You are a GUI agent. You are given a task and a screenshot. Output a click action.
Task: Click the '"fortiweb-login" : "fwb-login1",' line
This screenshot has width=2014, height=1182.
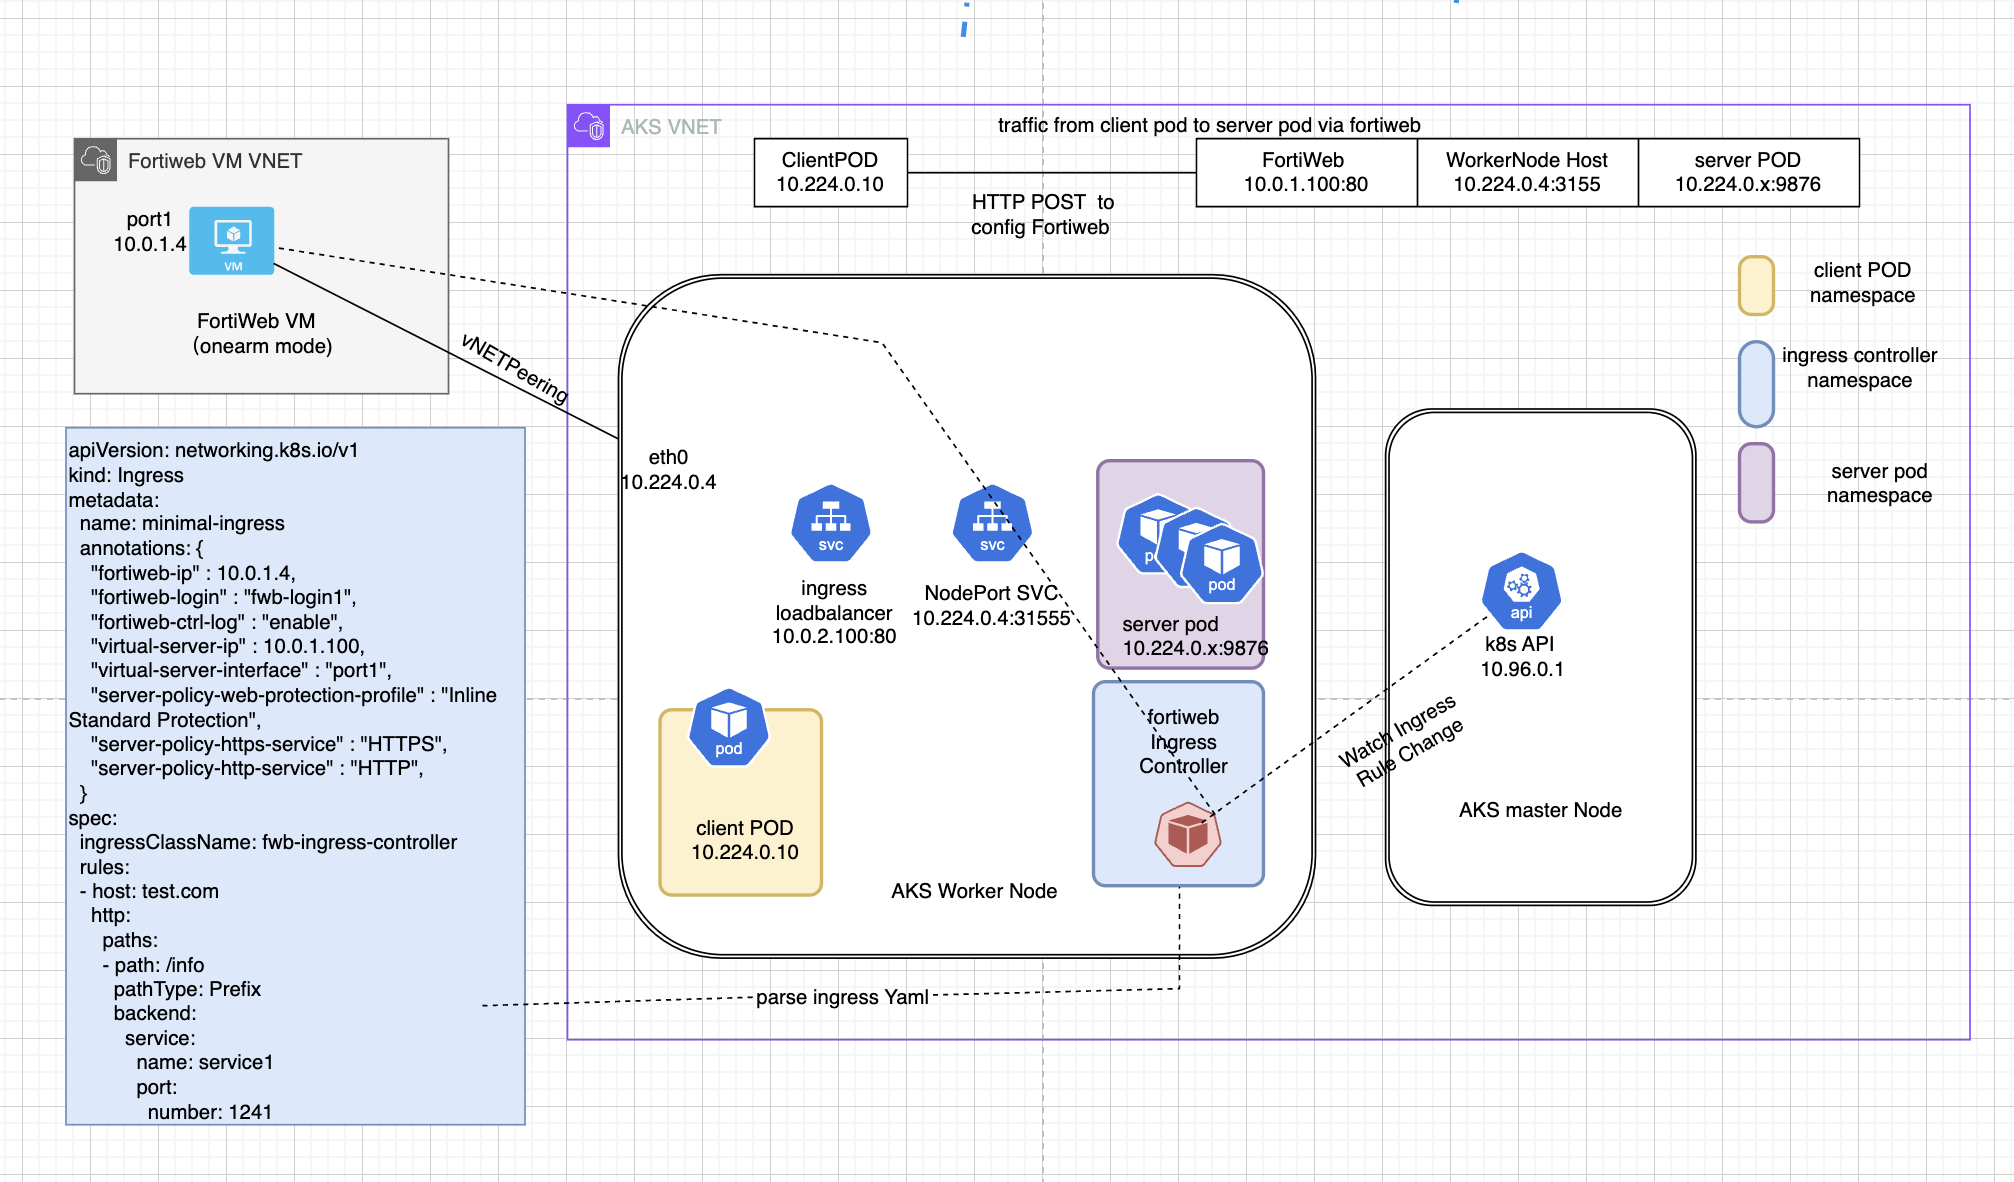(223, 597)
